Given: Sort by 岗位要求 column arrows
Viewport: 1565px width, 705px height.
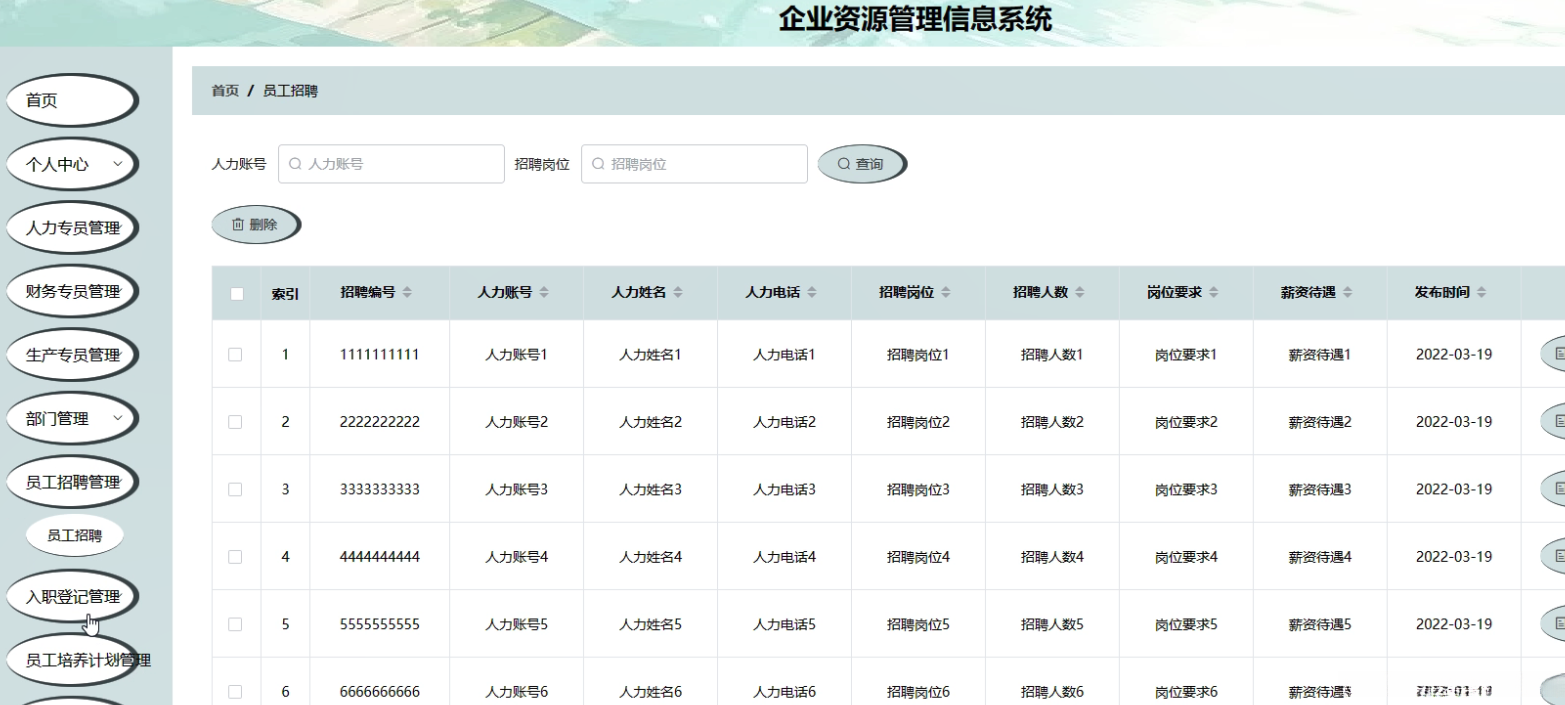Looking at the screenshot, I should pos(1214,293).
